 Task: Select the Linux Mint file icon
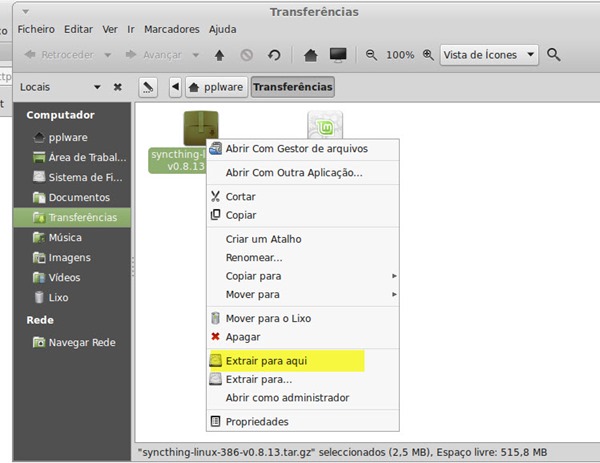(x=325, y=125)
